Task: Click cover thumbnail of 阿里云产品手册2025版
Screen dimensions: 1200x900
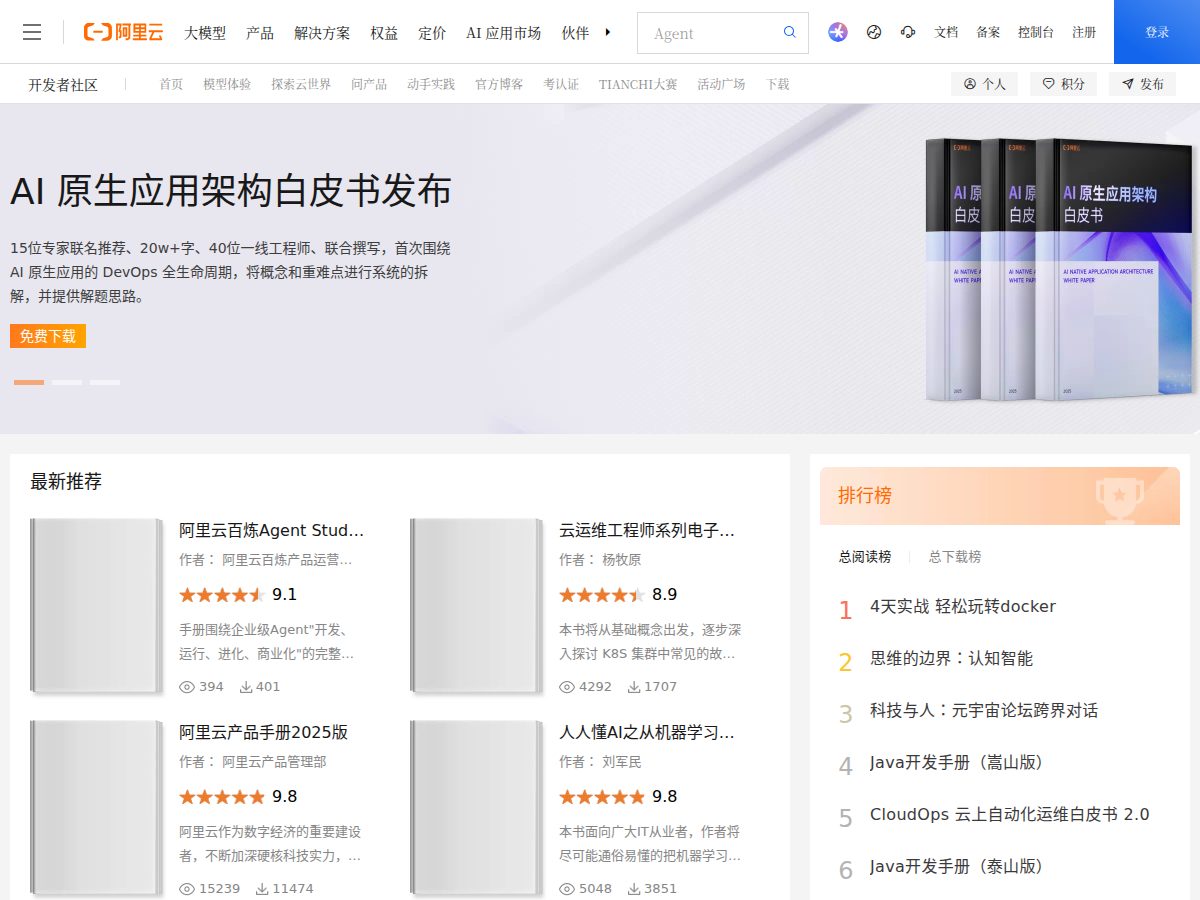Action: [96, 807]
